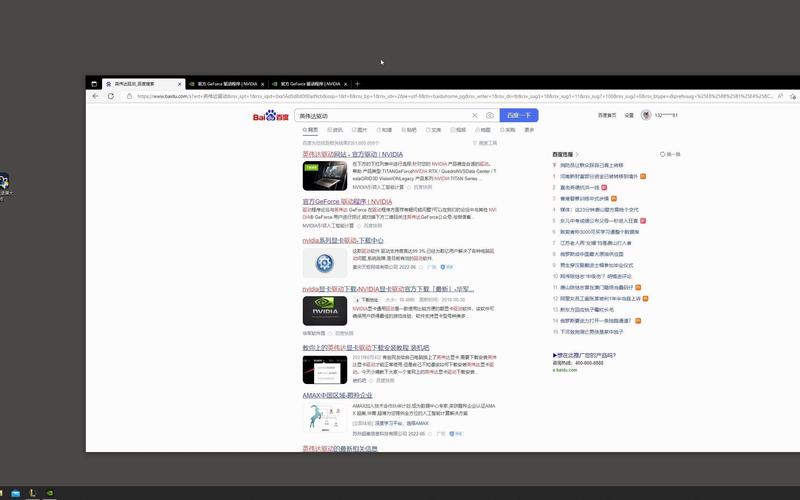Open the reader view icon in address bar
This screenshot has width=800, height=500.
(780, 96)
